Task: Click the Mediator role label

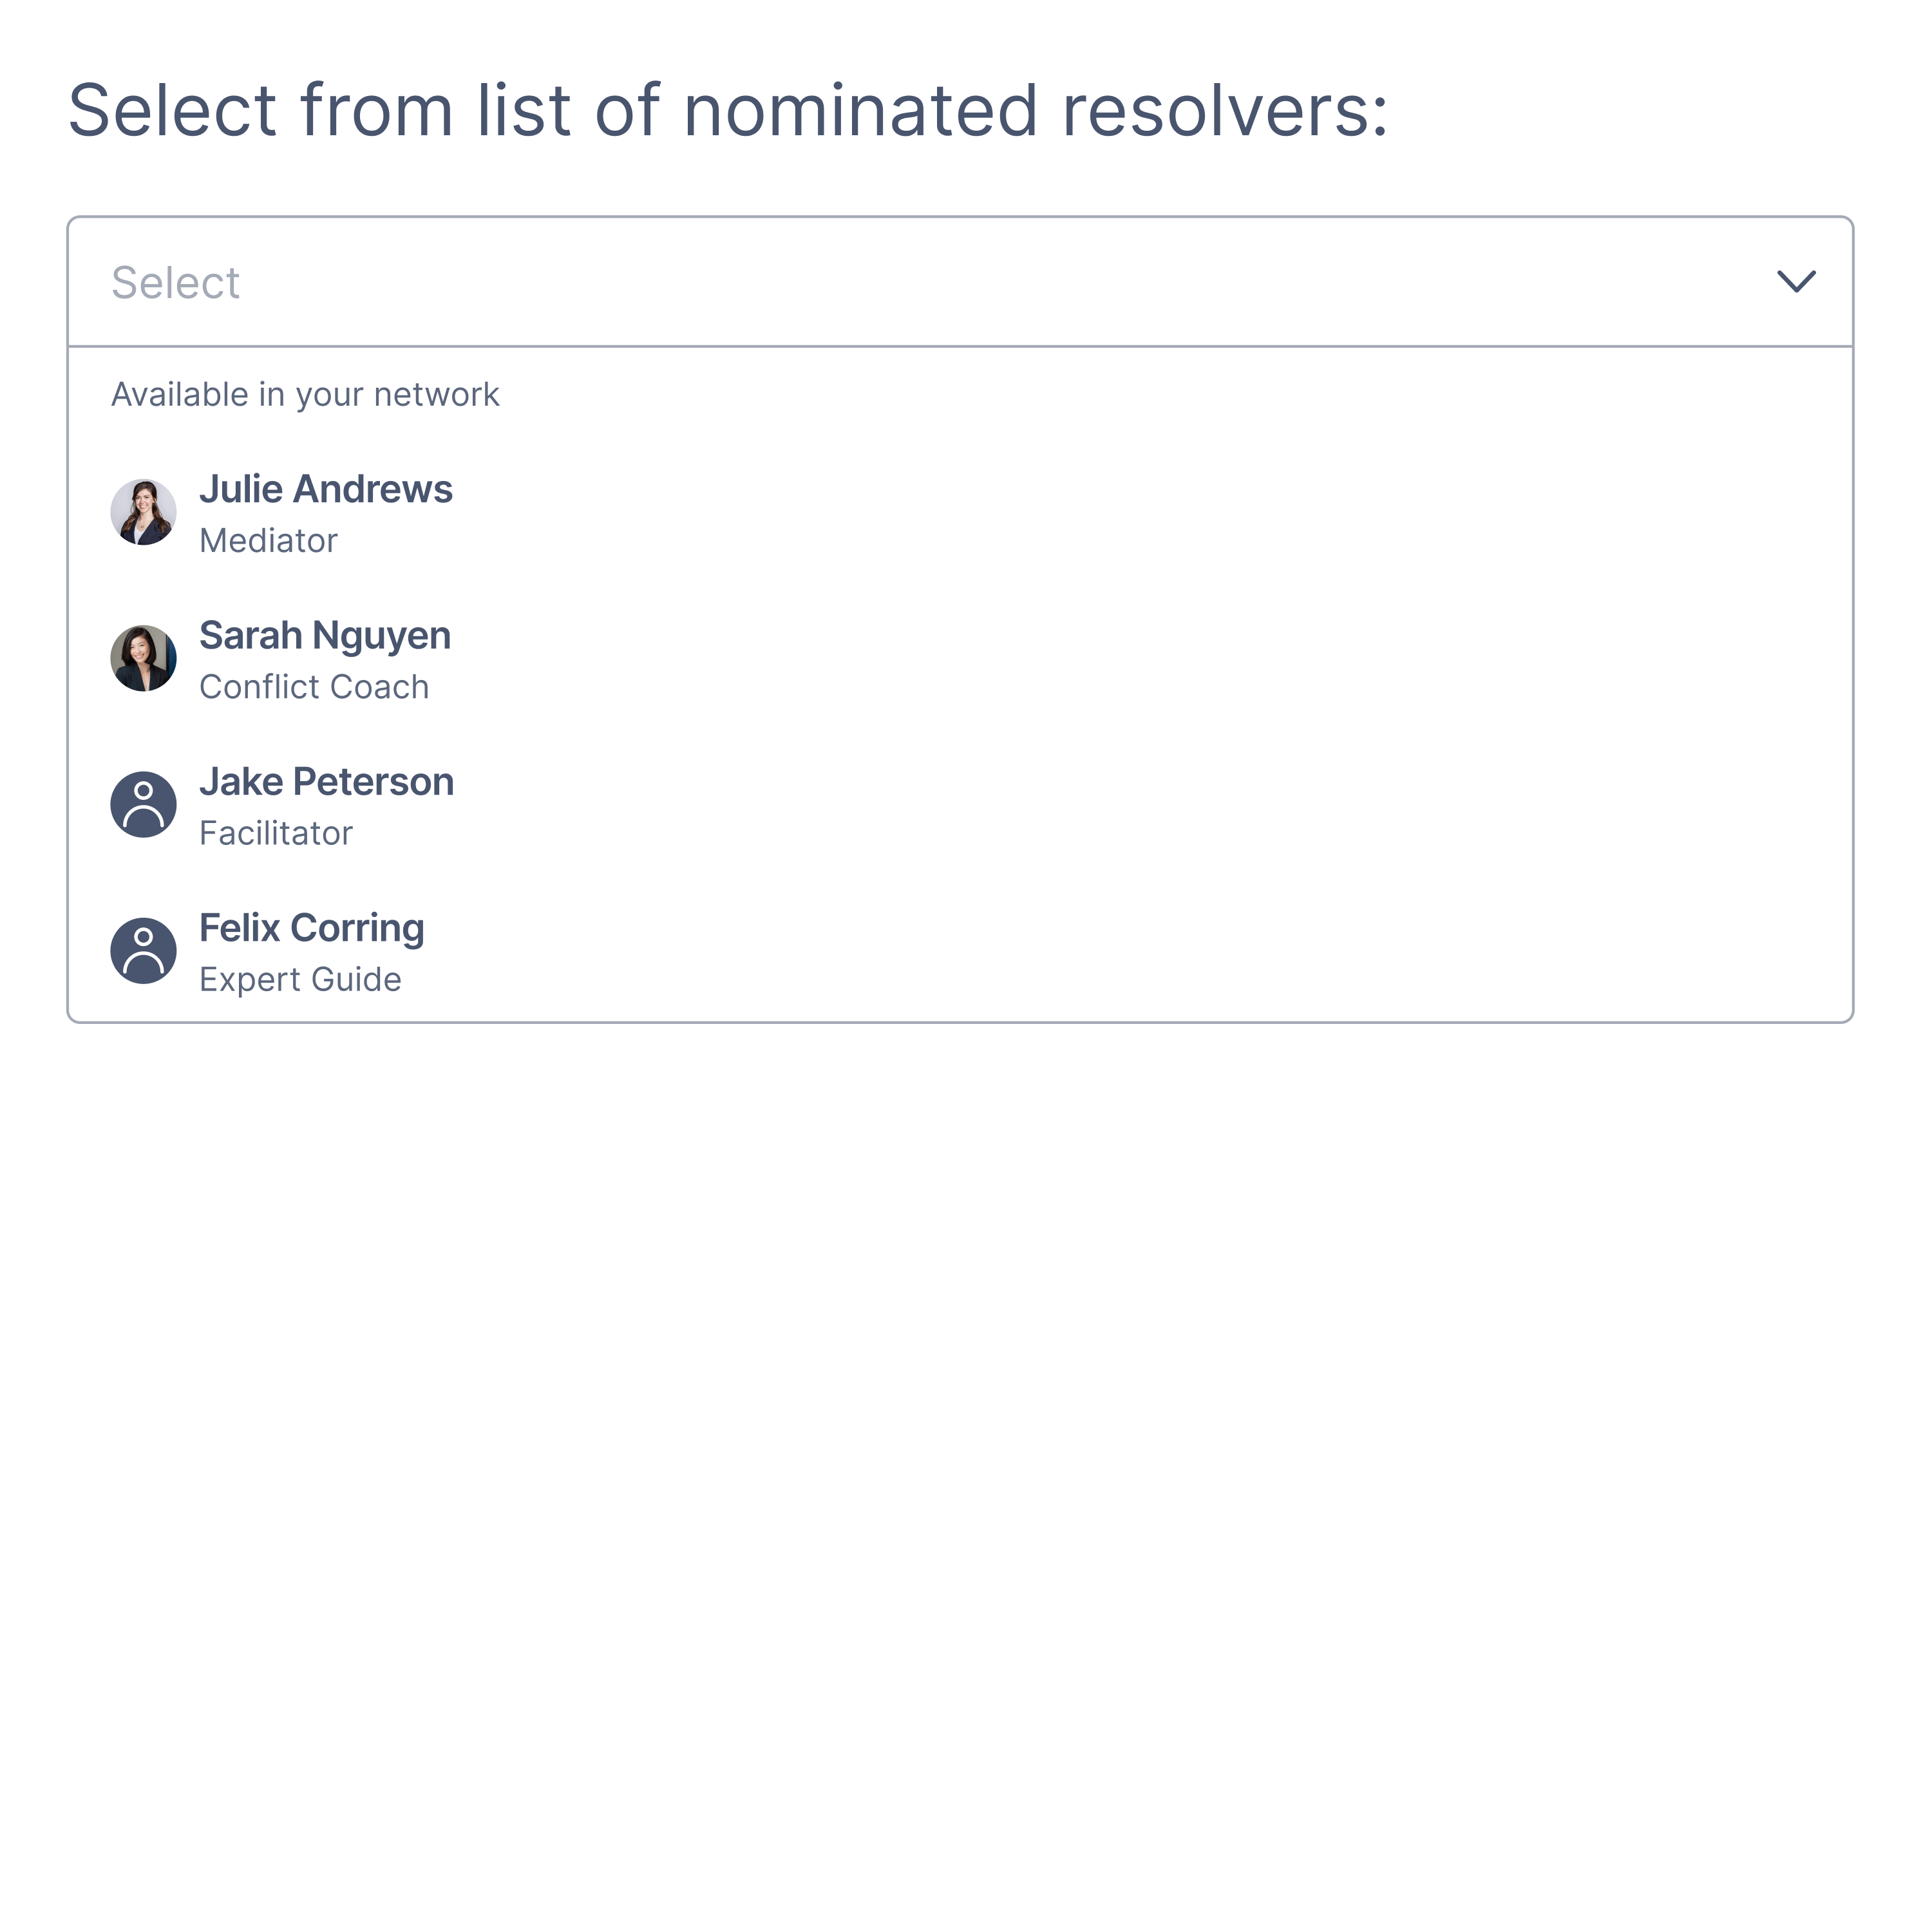Action: pos(268,540)
